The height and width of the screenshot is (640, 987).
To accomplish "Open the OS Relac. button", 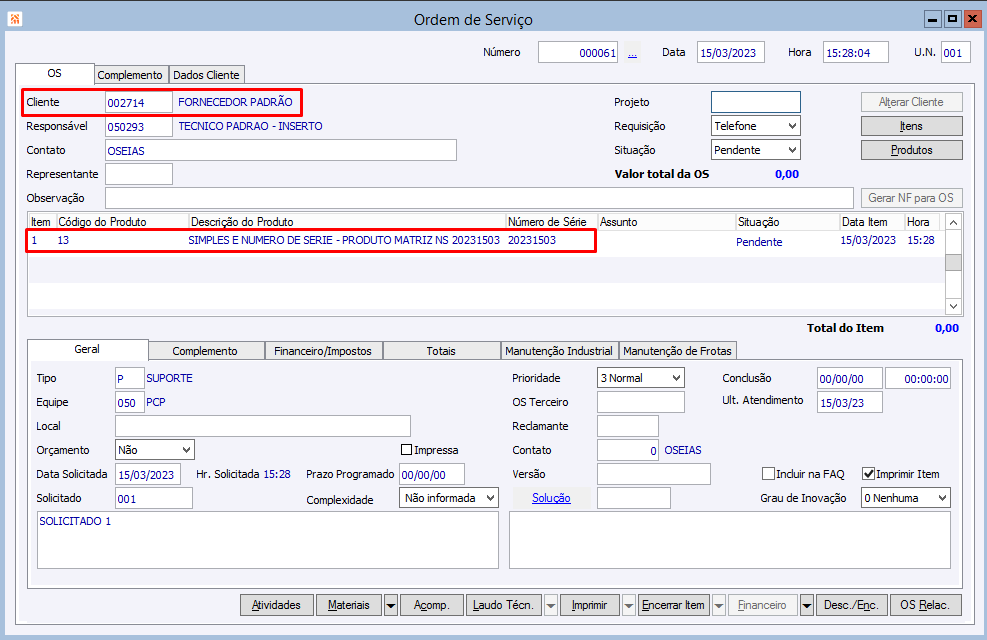I will tap(925, 605).
